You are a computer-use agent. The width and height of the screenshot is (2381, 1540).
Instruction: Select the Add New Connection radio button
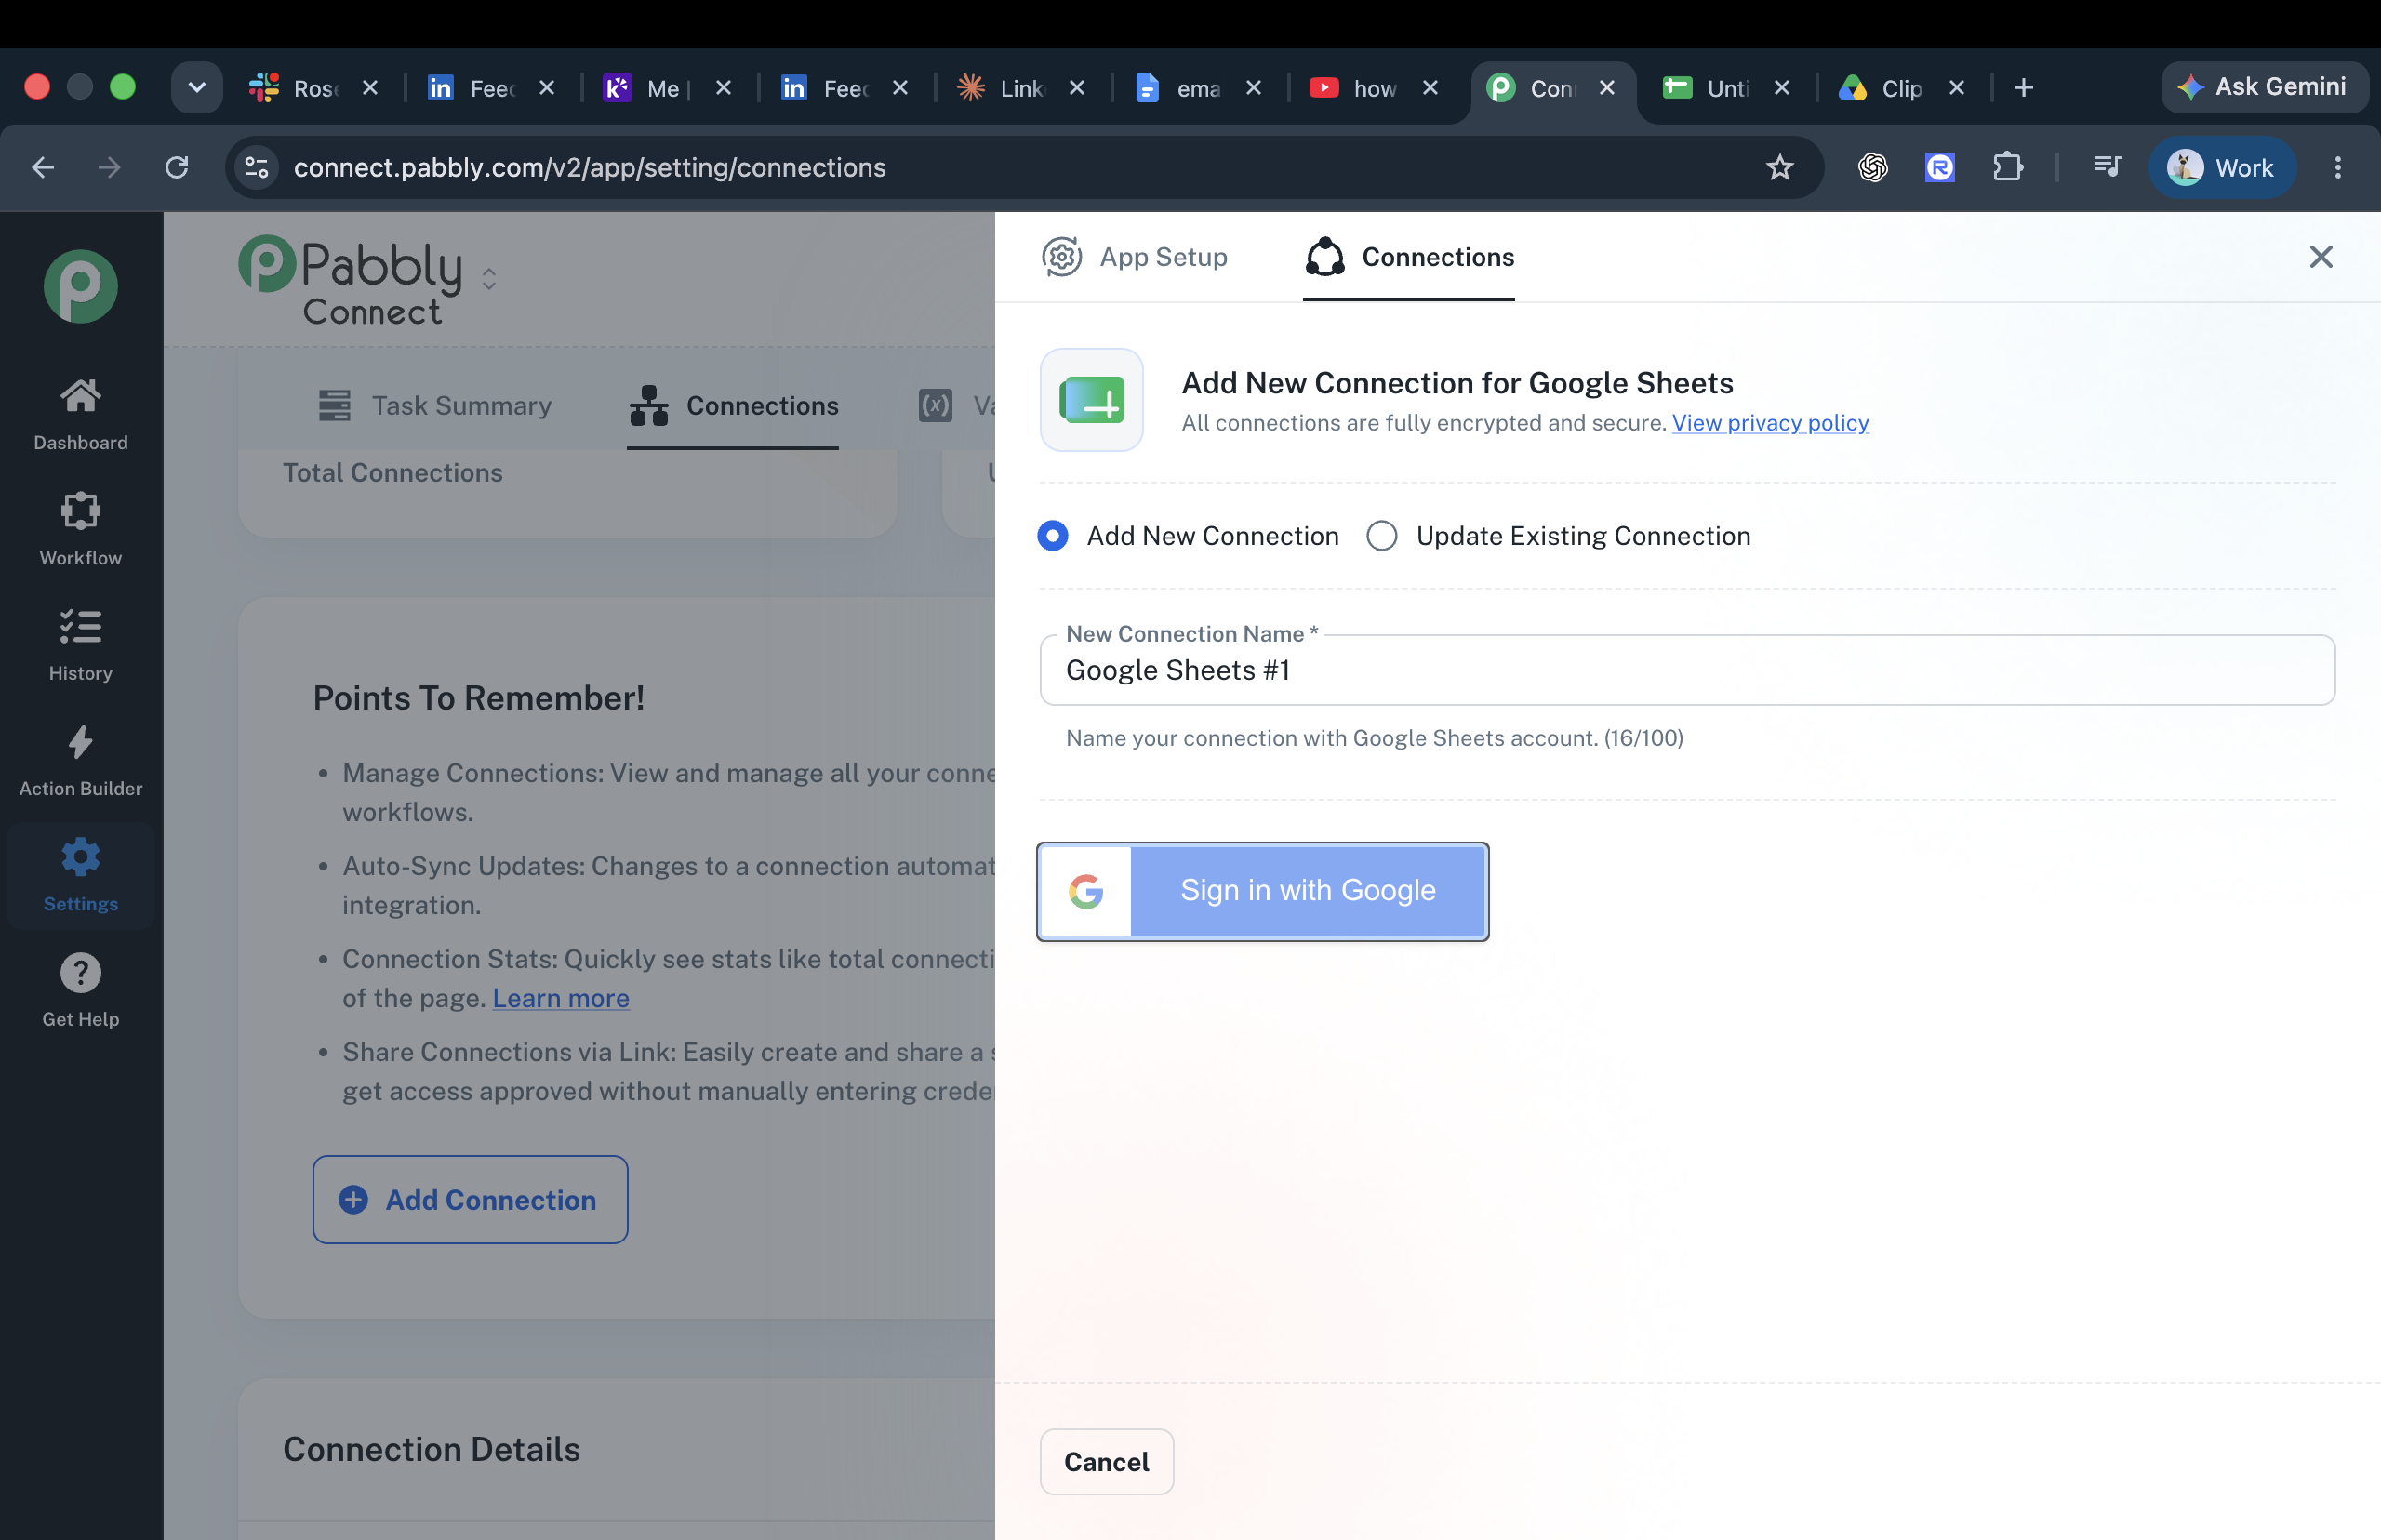coord(1052,536)
